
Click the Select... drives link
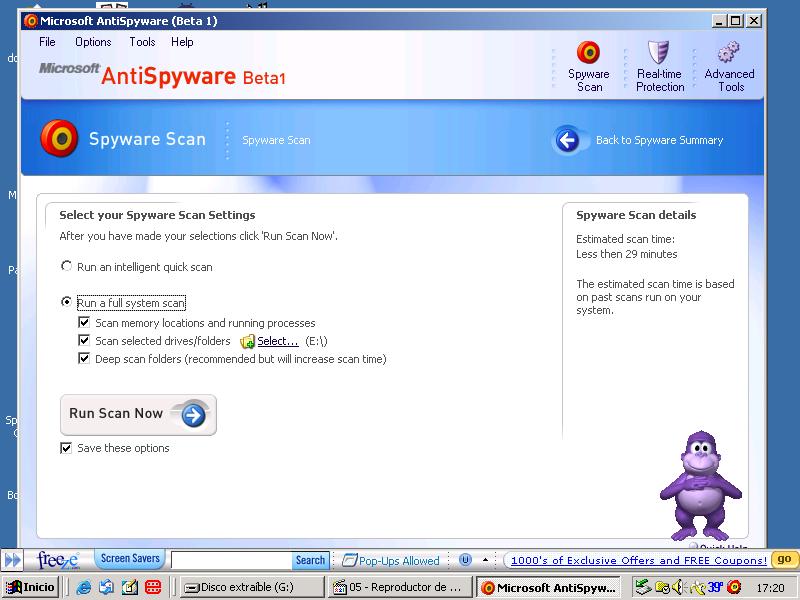click(x=278, y=341)
